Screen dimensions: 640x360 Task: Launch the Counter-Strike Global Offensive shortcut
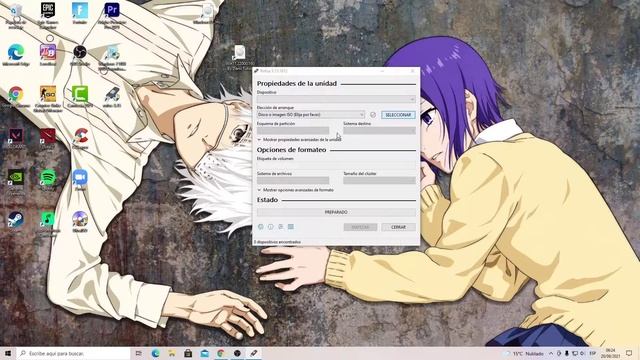tap(48, 99)
